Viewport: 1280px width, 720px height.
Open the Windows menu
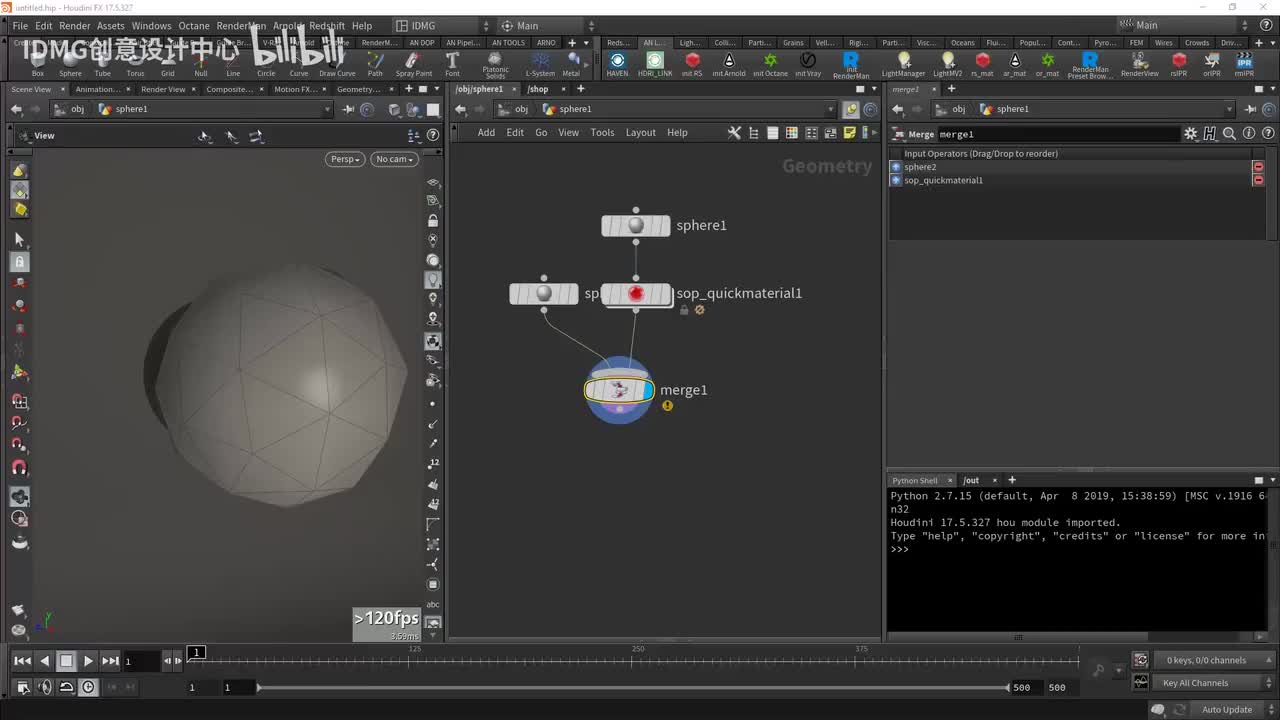click(x=151, y=26)
